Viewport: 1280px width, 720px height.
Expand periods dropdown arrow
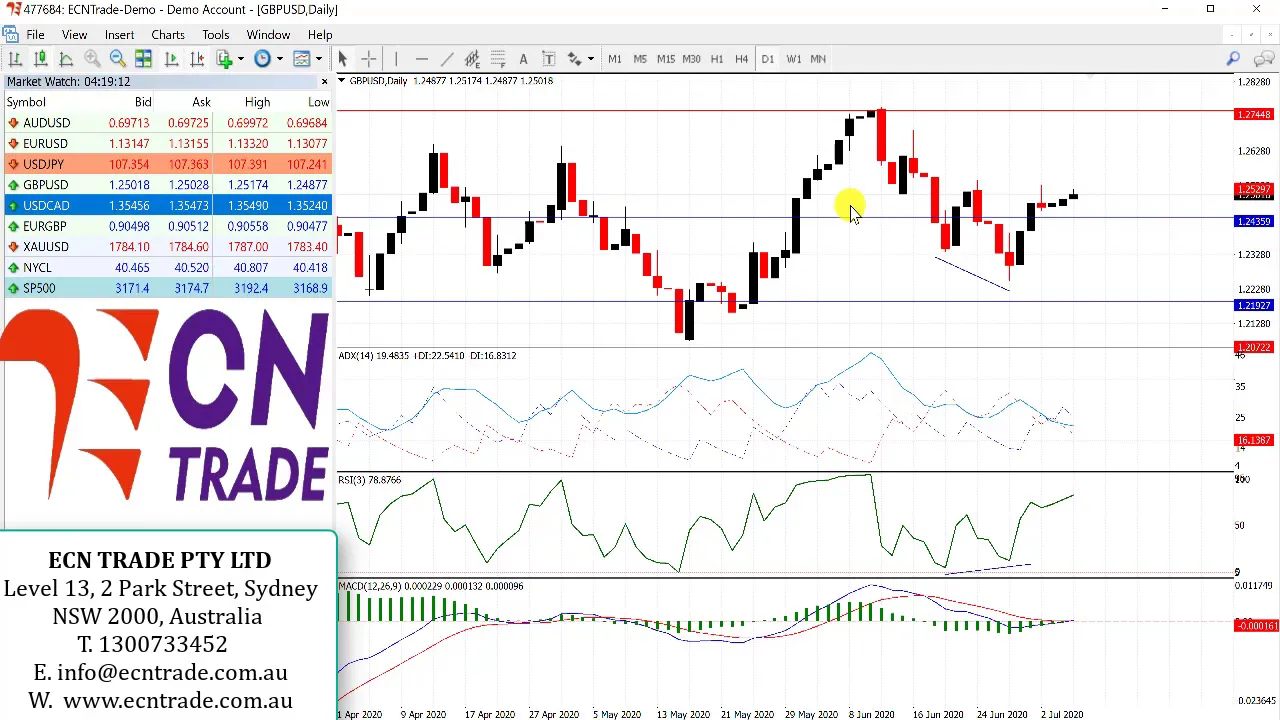pyautogui.click(x=279, y=59)
